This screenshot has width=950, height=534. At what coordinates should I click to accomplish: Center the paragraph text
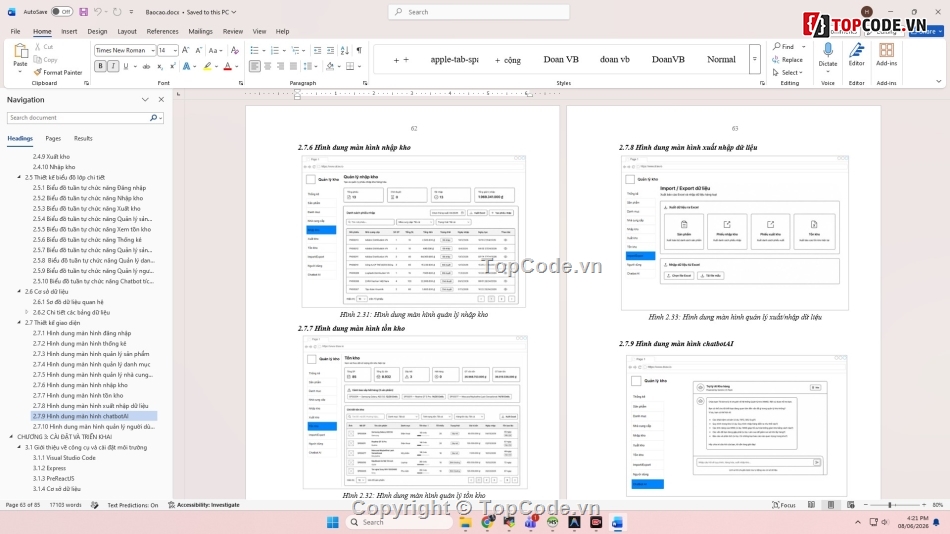click(x=268, y=66)
